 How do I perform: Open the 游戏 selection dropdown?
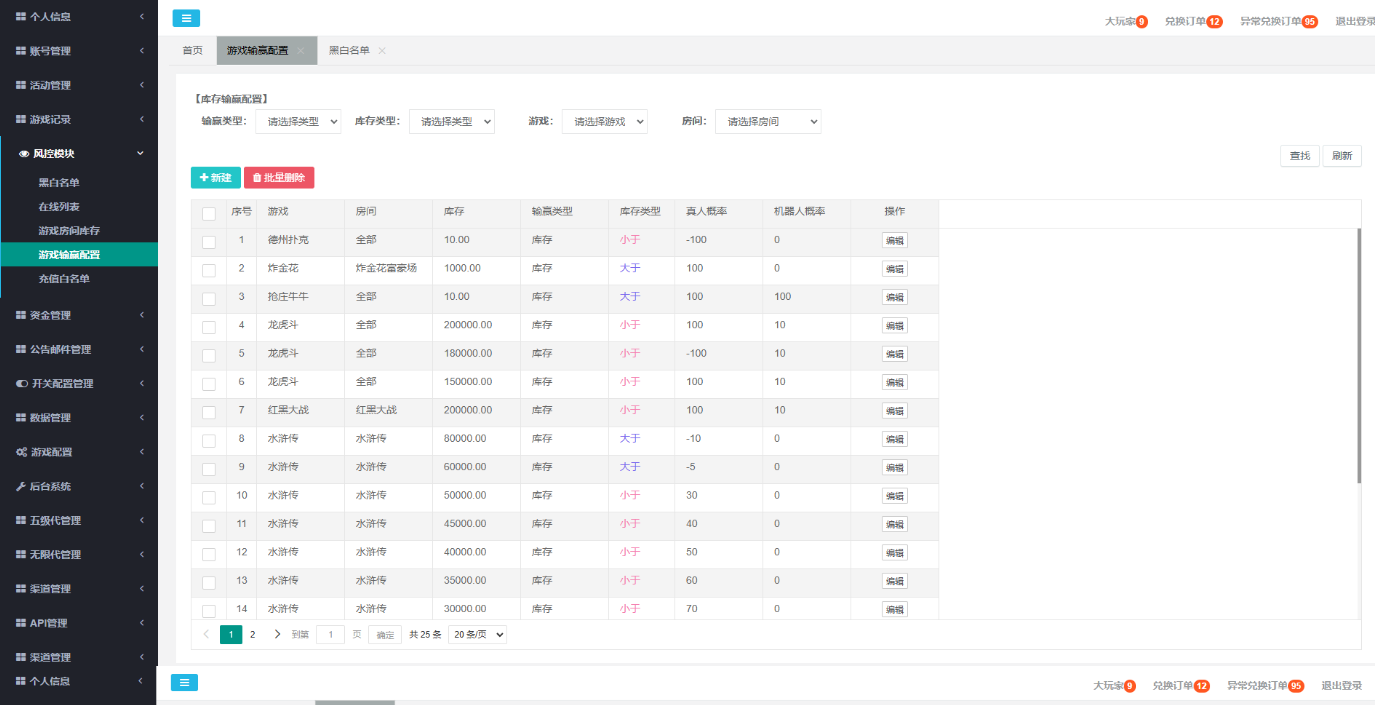[x=604, y=120]
